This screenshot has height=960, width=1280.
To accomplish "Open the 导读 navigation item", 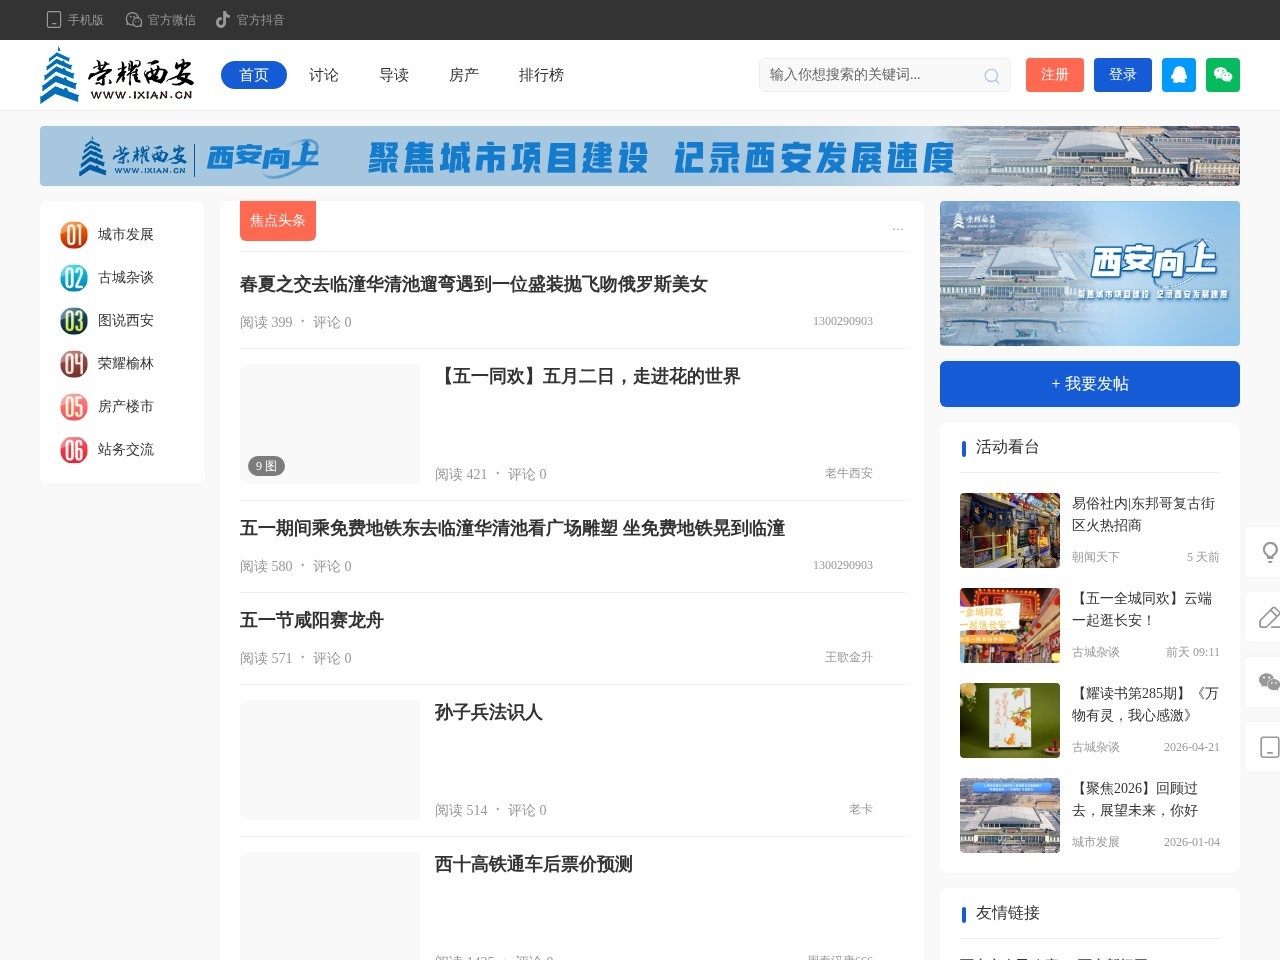I will click(394, 75).
